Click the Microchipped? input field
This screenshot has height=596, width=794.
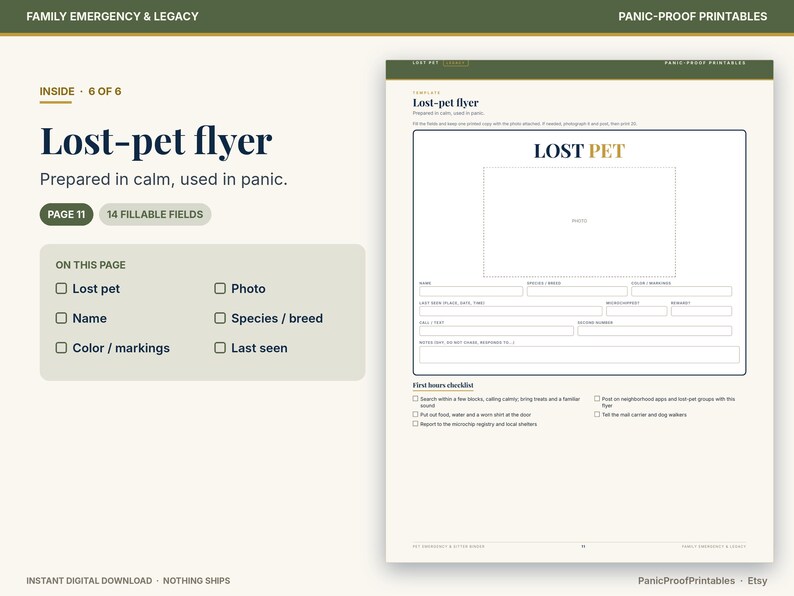point(637,311)
